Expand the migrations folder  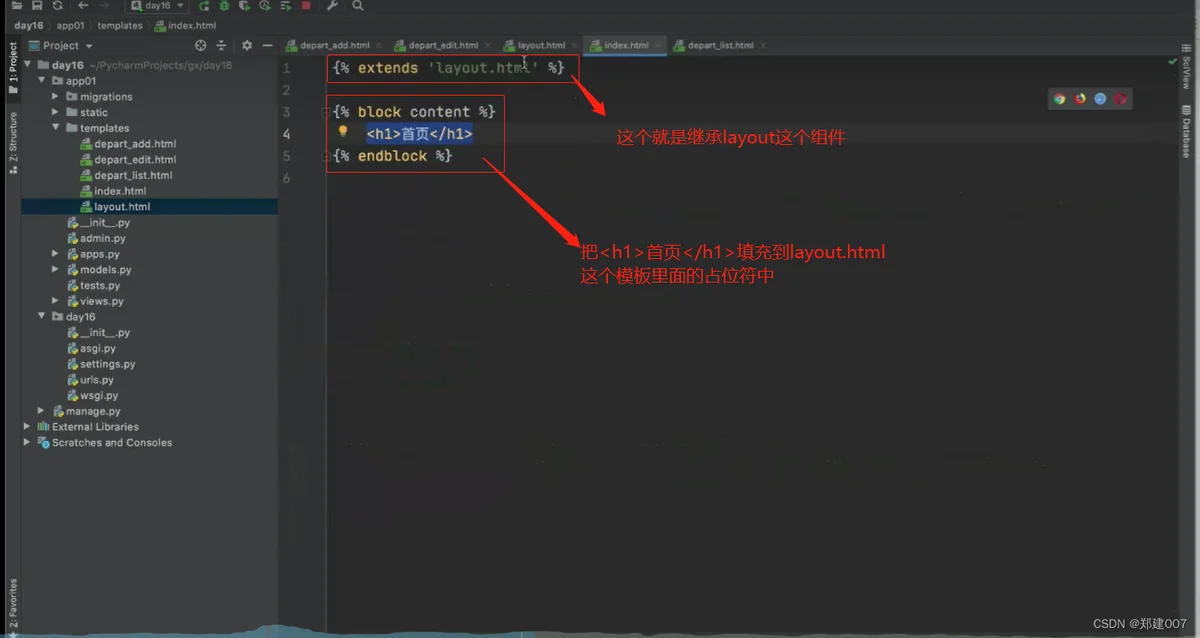tap(56, 97)
